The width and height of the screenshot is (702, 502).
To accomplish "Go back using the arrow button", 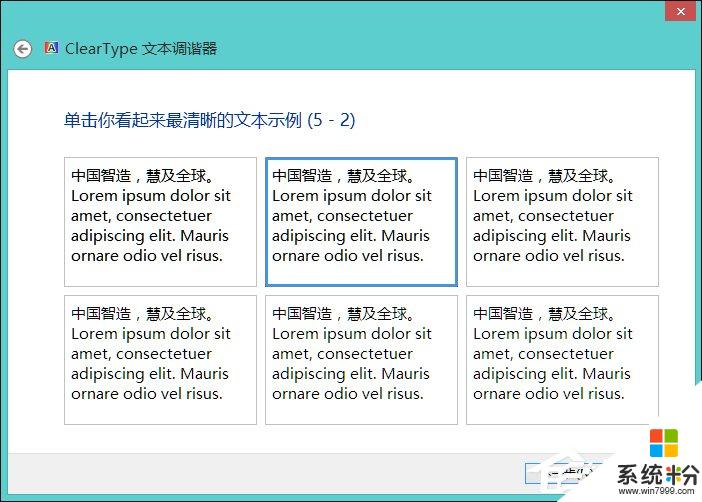I will pyautogui.click(x=22, y=49).
